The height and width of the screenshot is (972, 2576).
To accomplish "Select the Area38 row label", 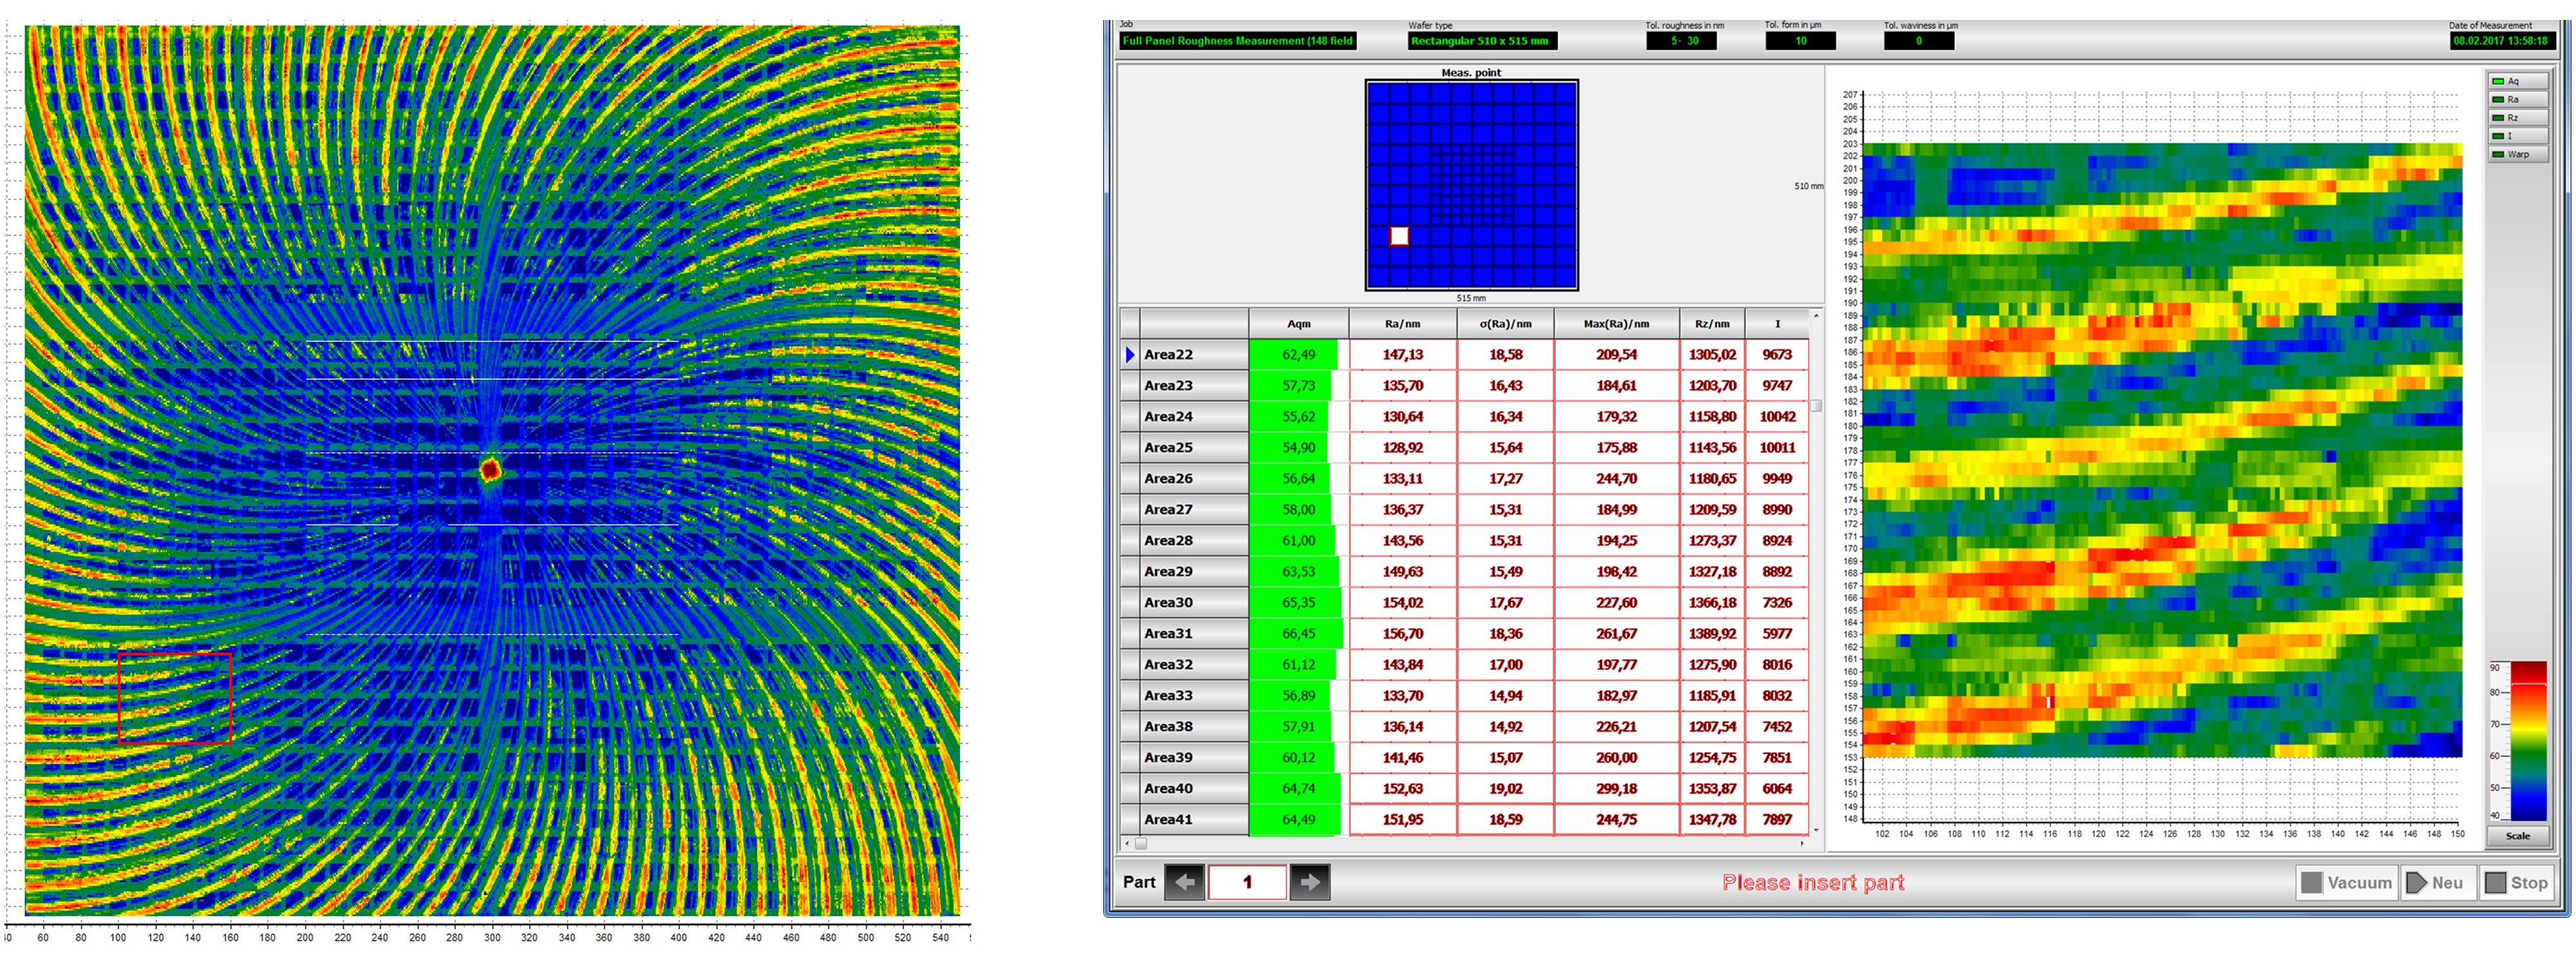I will coord(1194,727).
